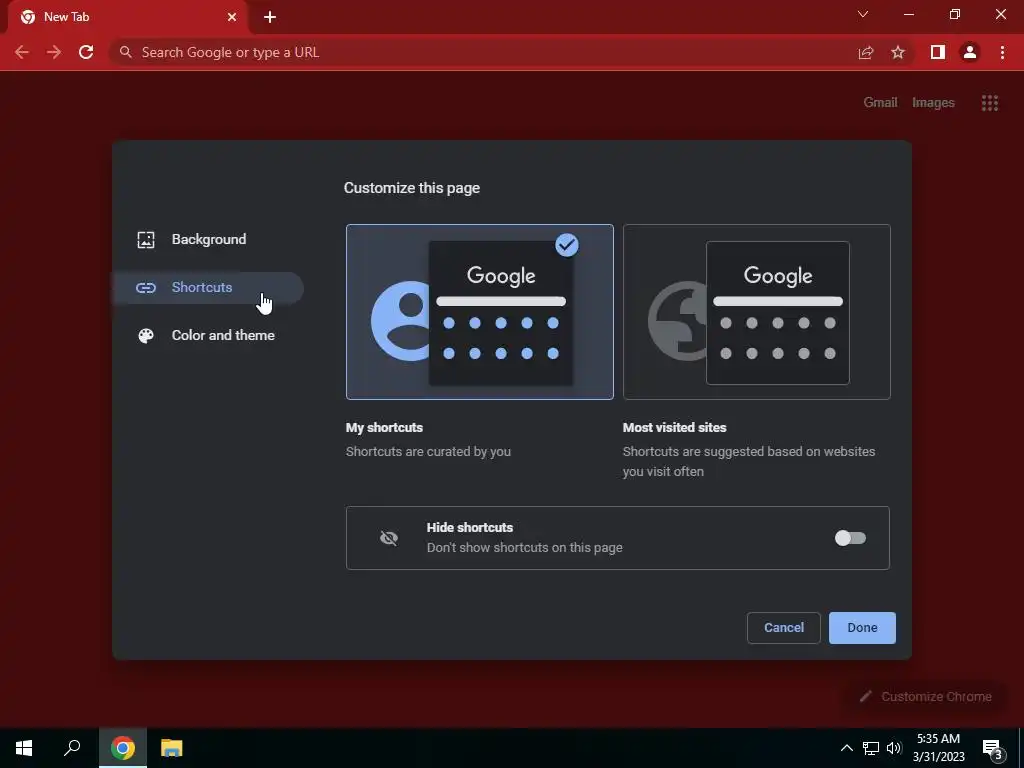Image resolution: width=1024 pixels, height=768 pixels.
Task: Share this page via share icon
Action: [x=866, y=52]
